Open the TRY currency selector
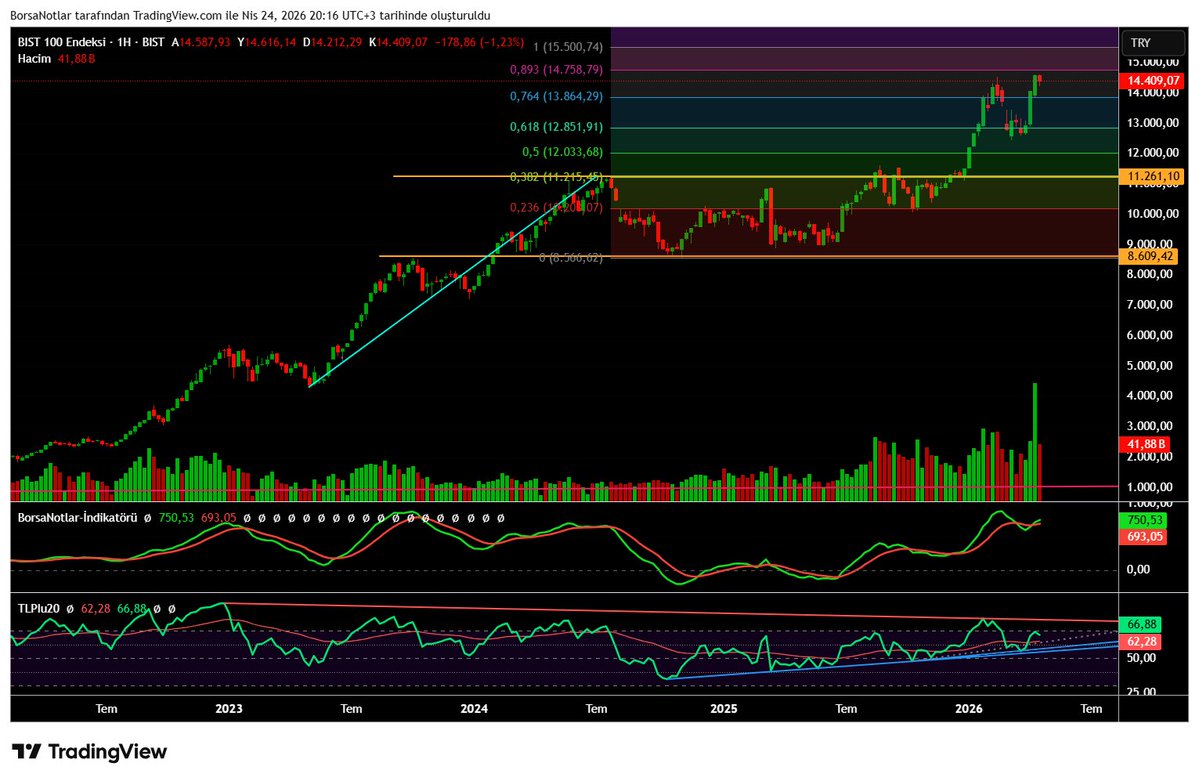This screenshot has height=781, width=1199. pos(1152,42)
